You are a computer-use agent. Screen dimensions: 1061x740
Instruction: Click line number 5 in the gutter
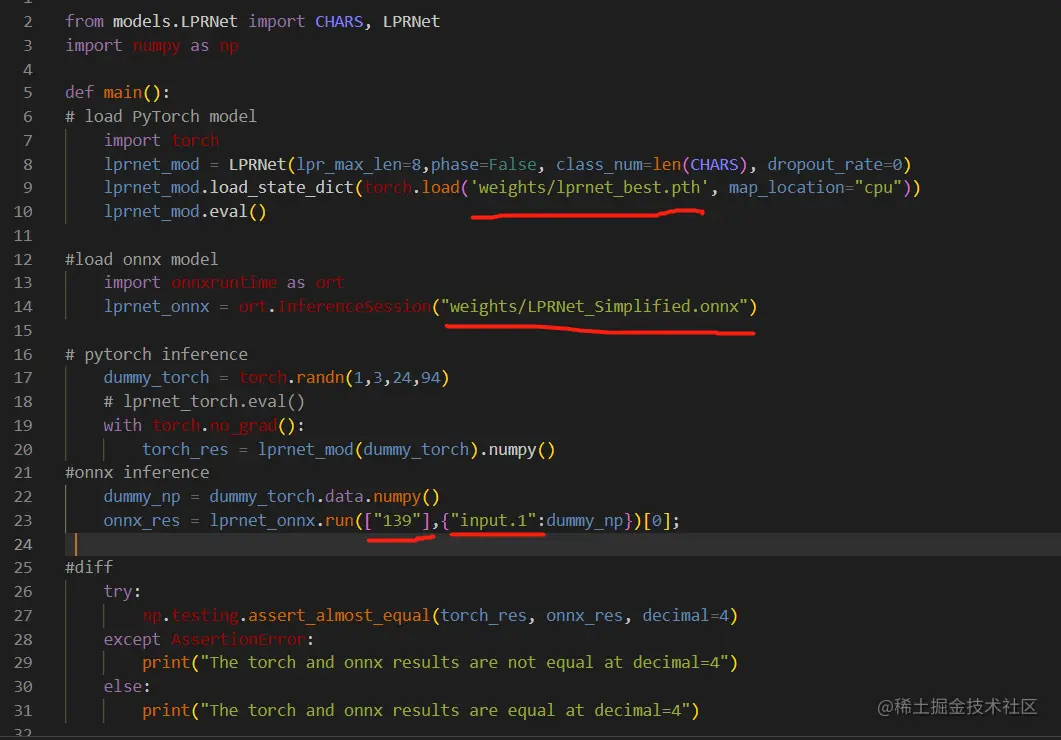click(x=28, y=93)
